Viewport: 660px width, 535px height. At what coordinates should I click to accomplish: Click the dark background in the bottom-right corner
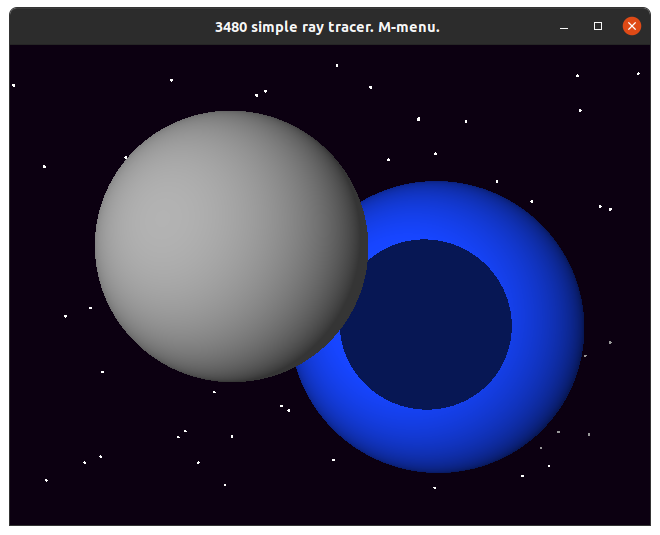coord(620,500)
